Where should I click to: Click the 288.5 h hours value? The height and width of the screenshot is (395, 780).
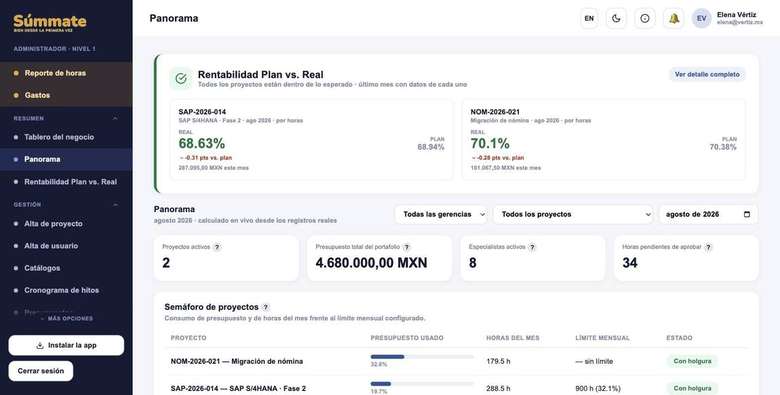pos(498,388)
